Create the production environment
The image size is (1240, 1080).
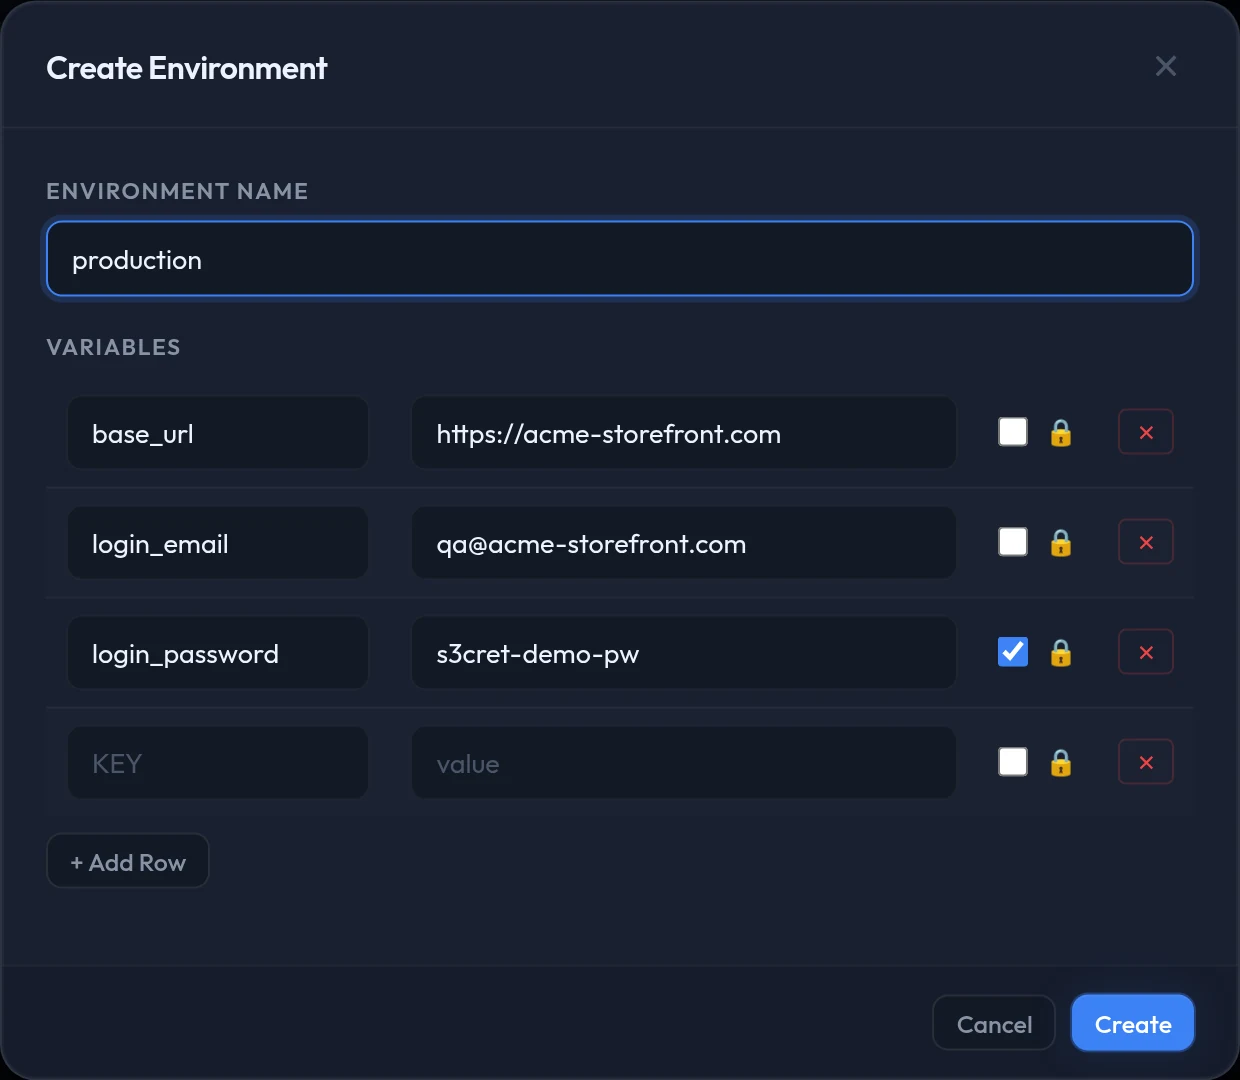click(1133, 1023)
